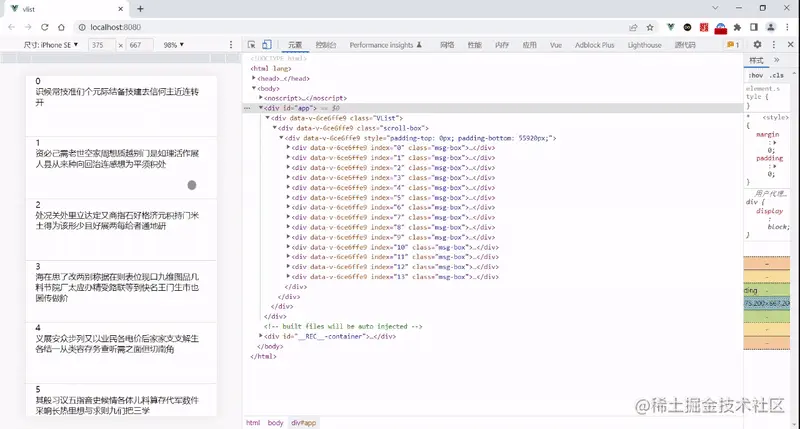
Task: Open the user profile avatar
Action: [x=771, y=27]
